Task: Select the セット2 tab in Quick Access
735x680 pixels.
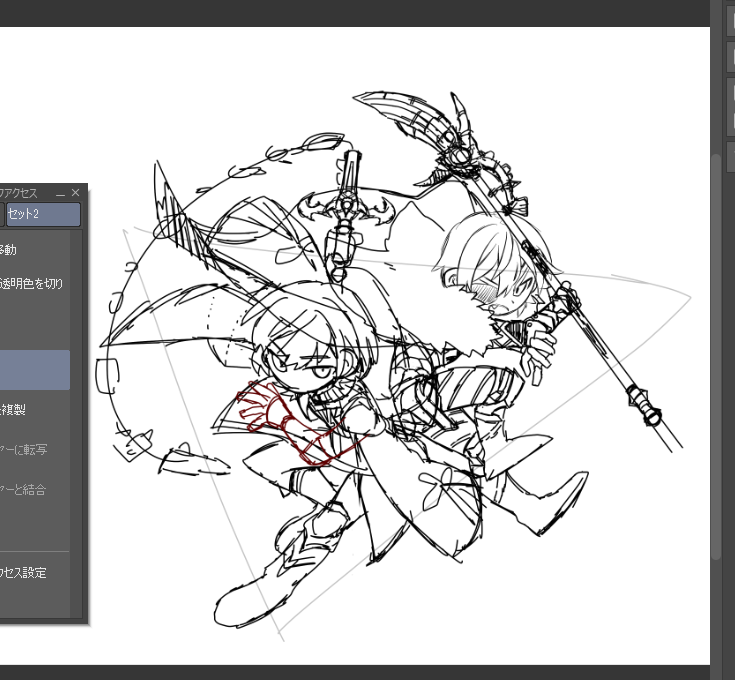Action: [x=43, y=214]
